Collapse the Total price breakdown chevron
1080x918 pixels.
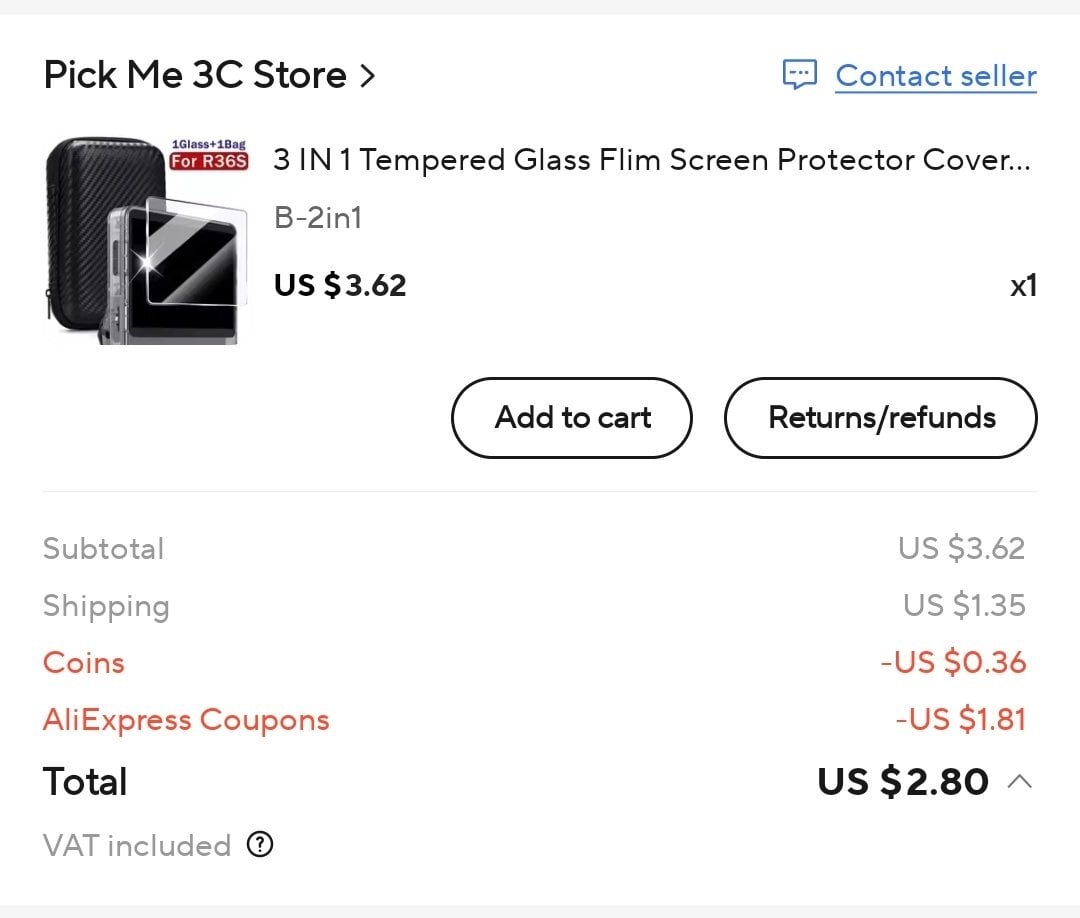tap(1019, 782)
